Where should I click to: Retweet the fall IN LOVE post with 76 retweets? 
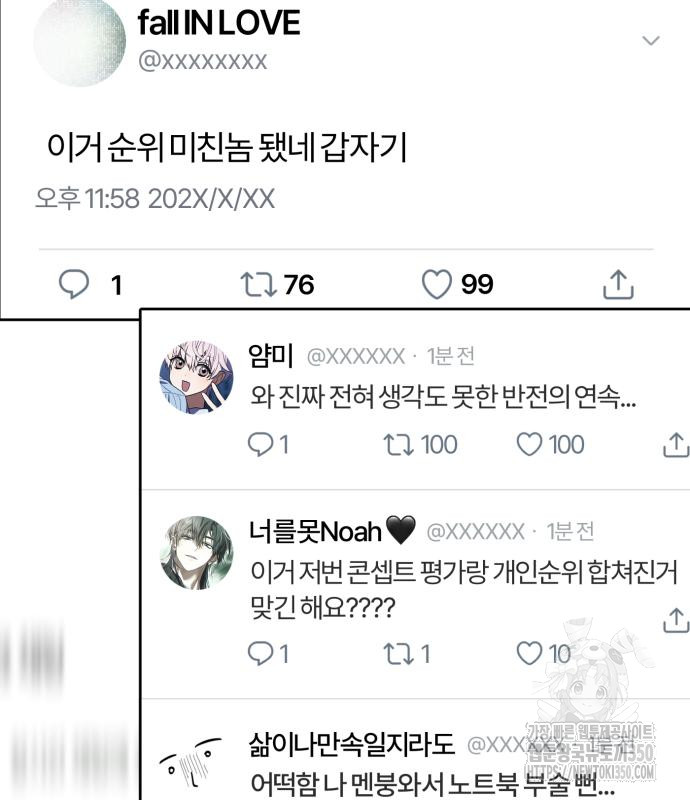pos(259,285)
